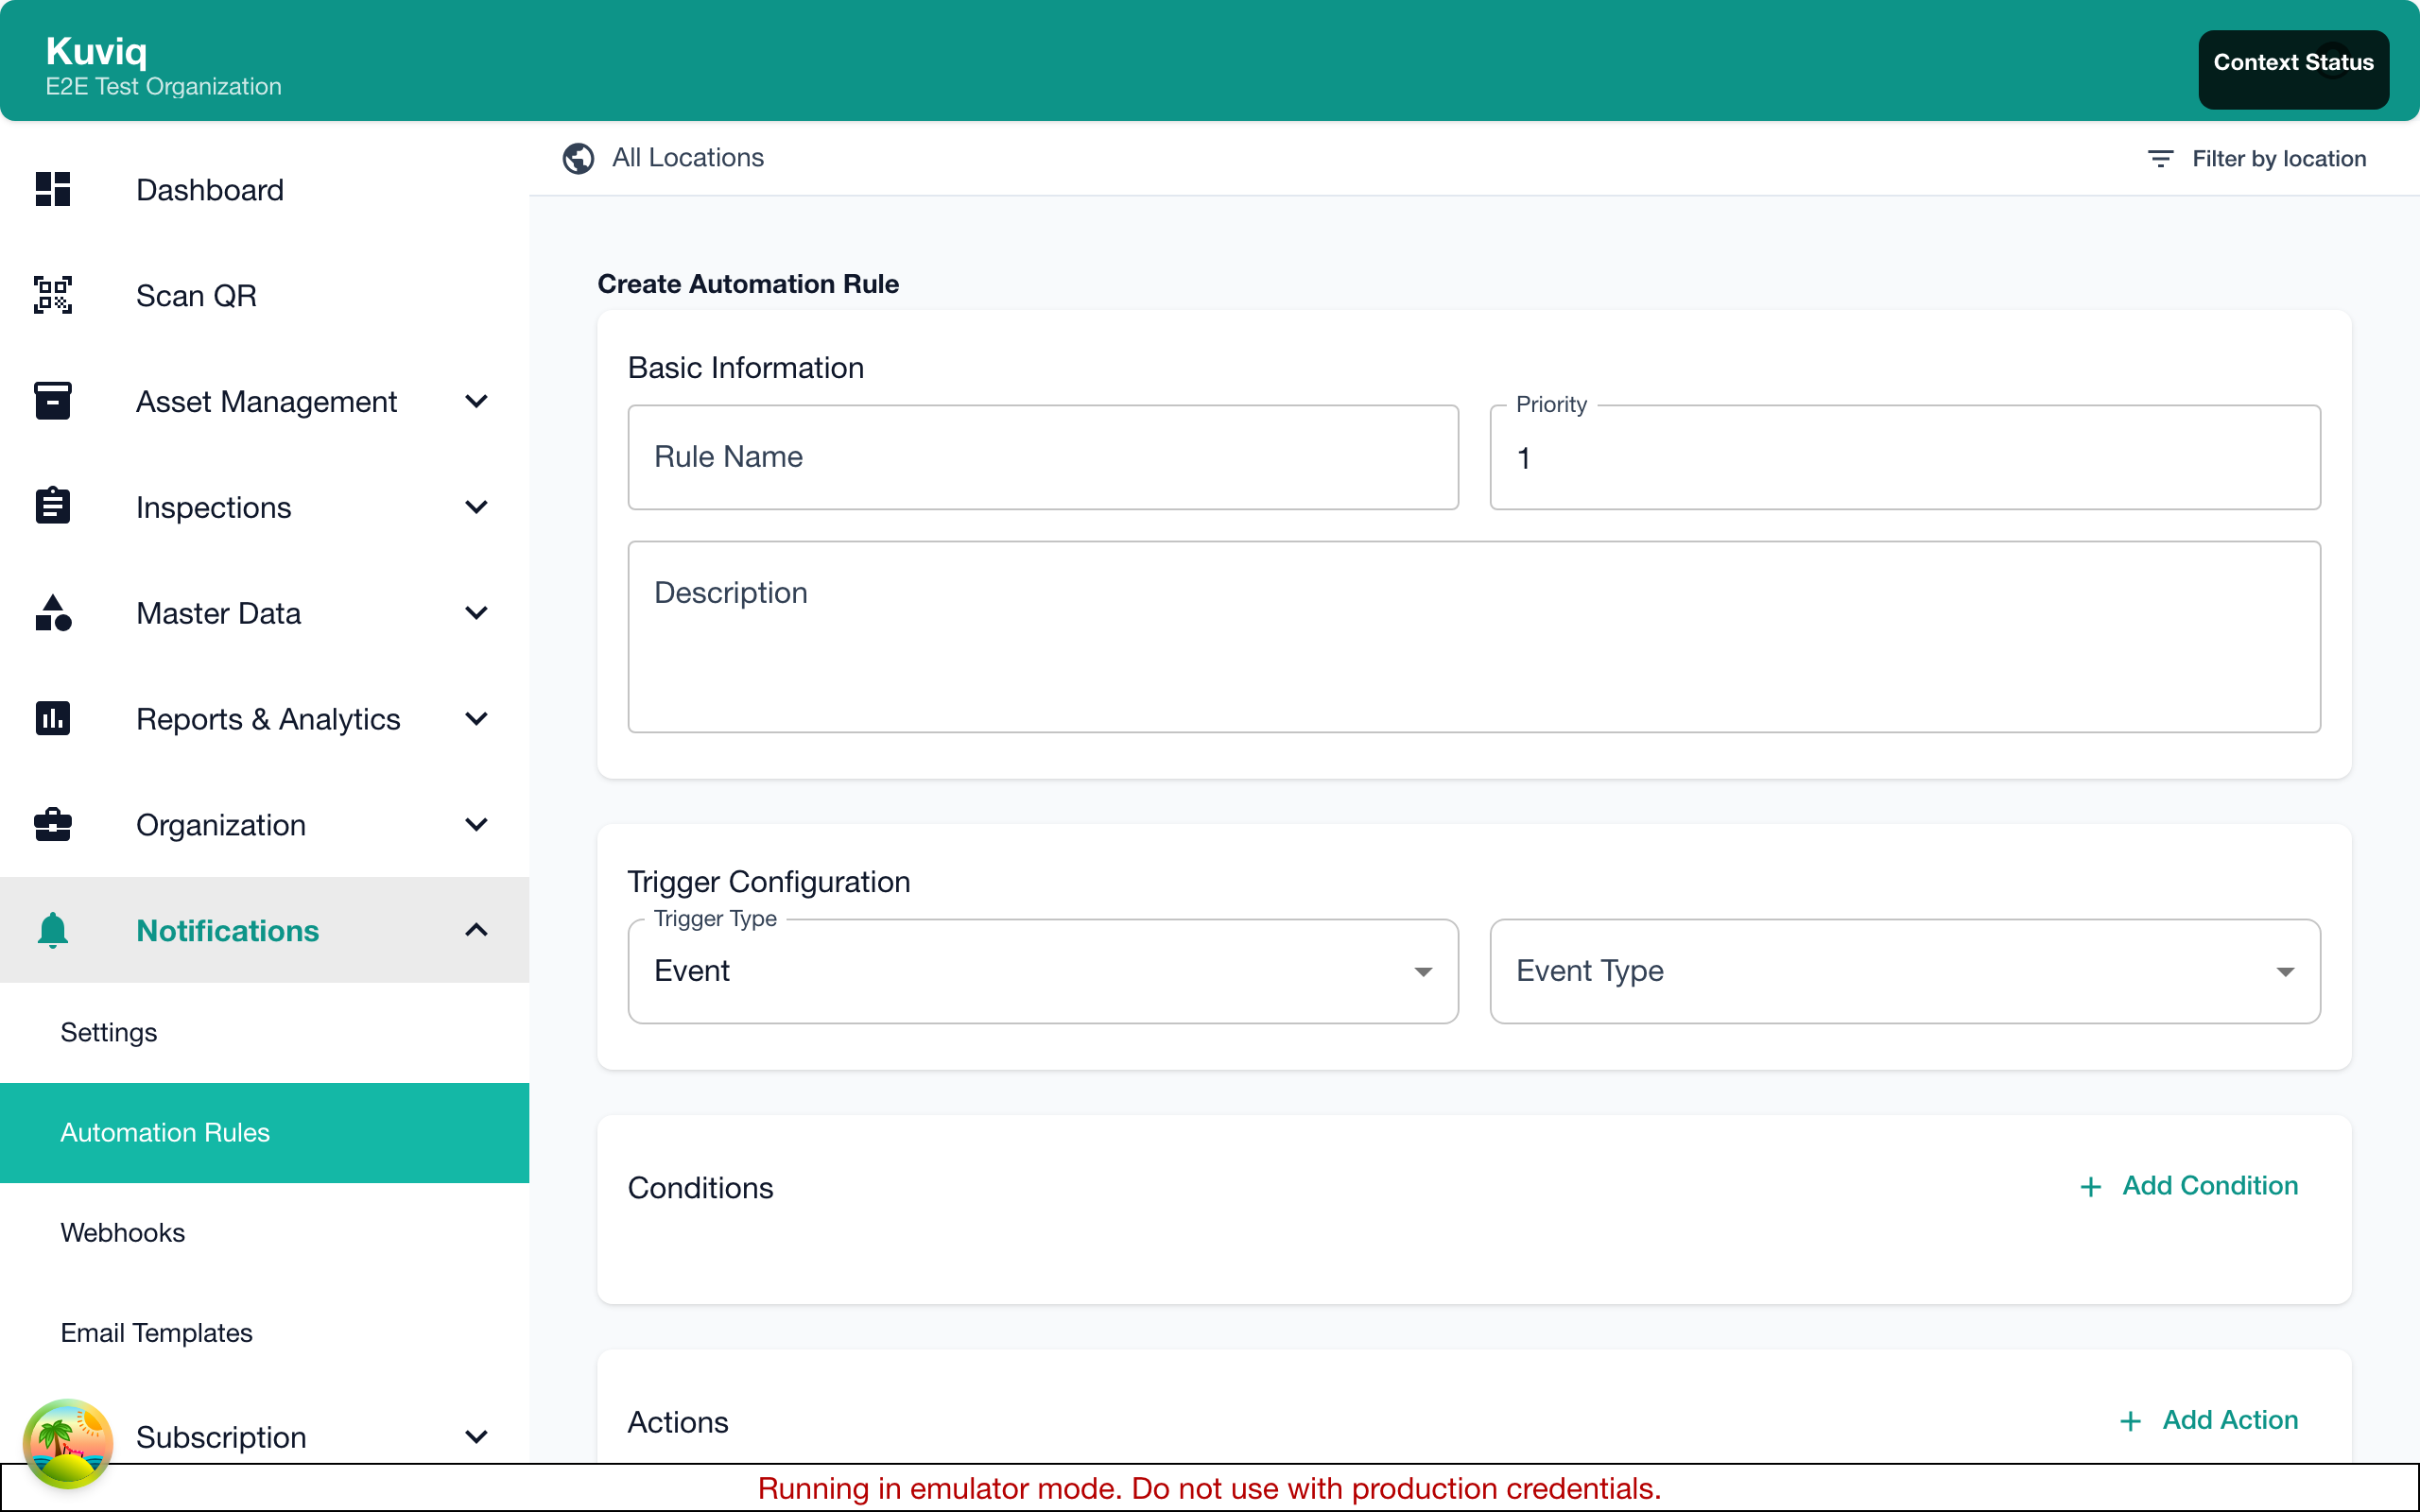Click the Trigger Configuration heading

(x=768, y=882)
